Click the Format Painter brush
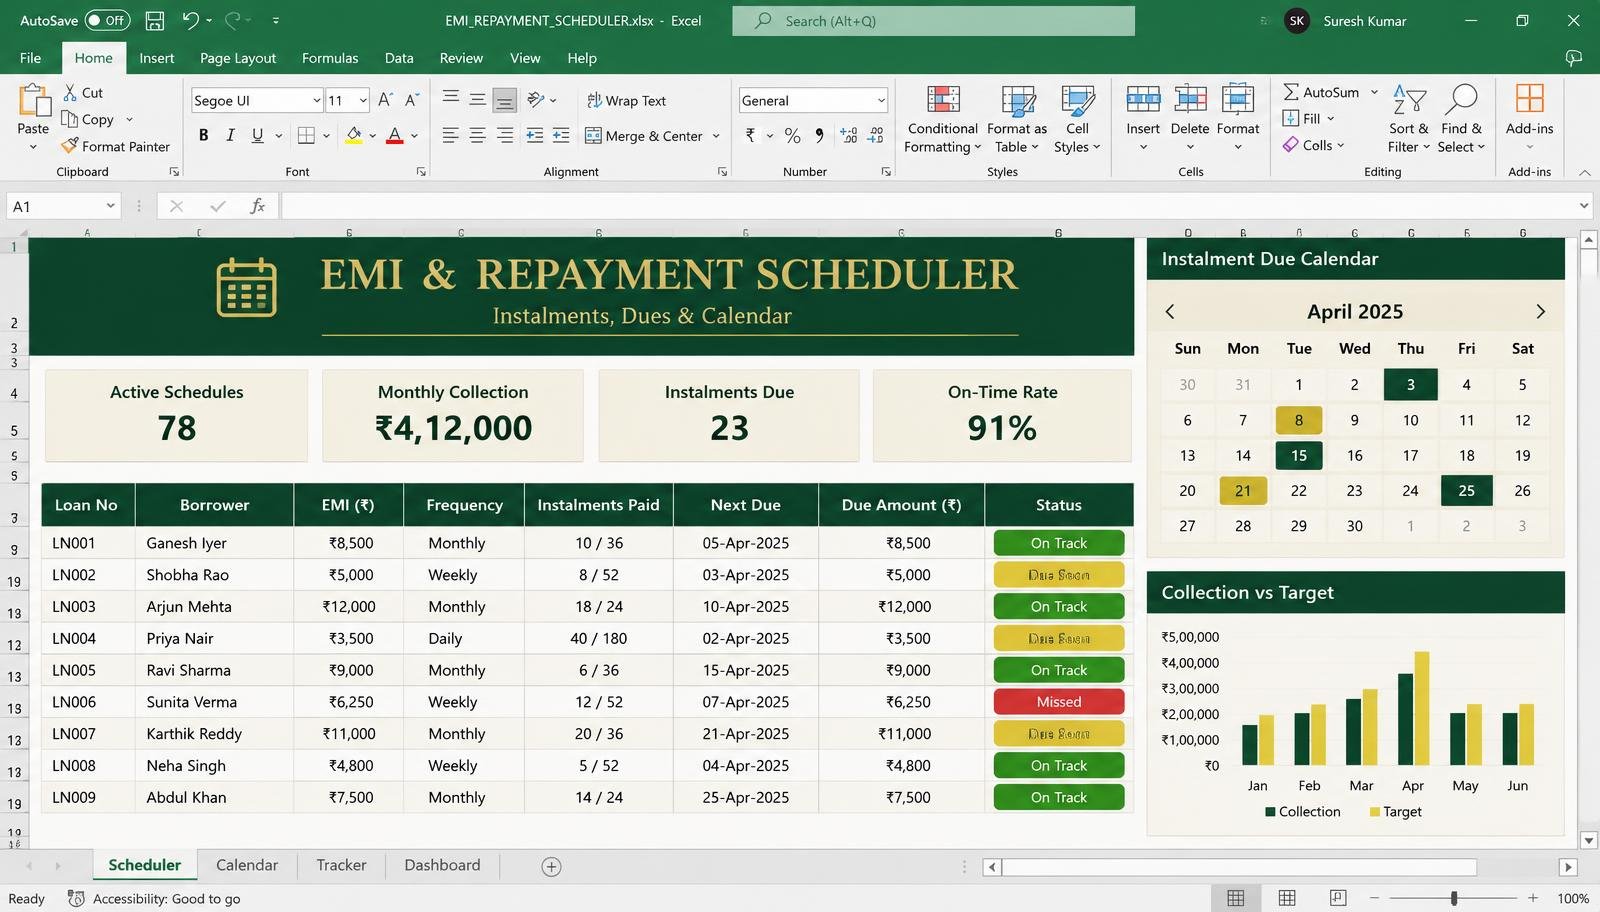Image resolution: width=1600 pixels, height=912 pixels. click(69, 146)
